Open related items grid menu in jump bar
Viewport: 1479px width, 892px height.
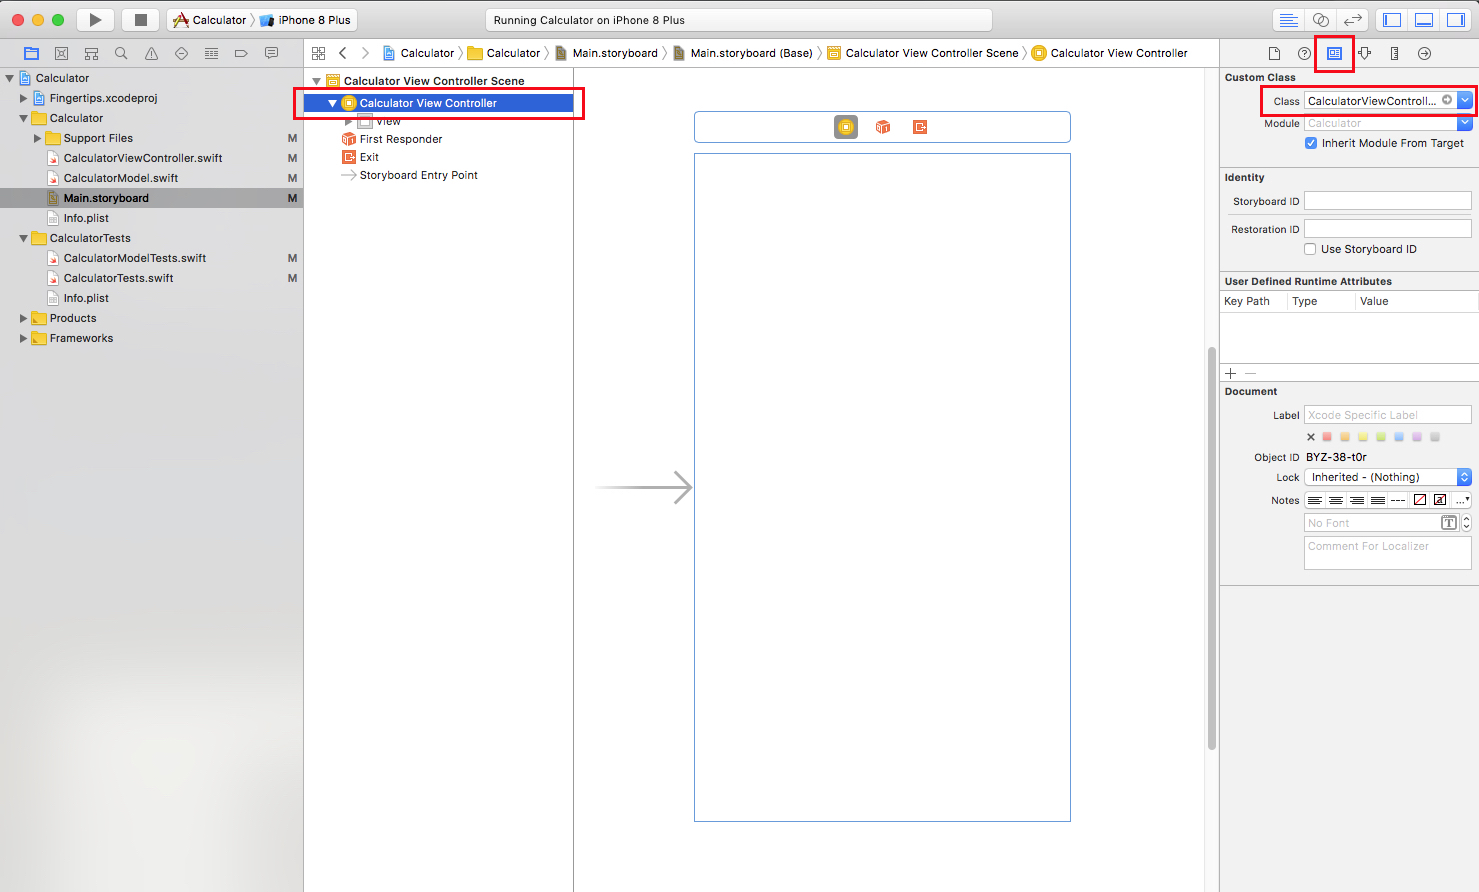coord(318,53)
